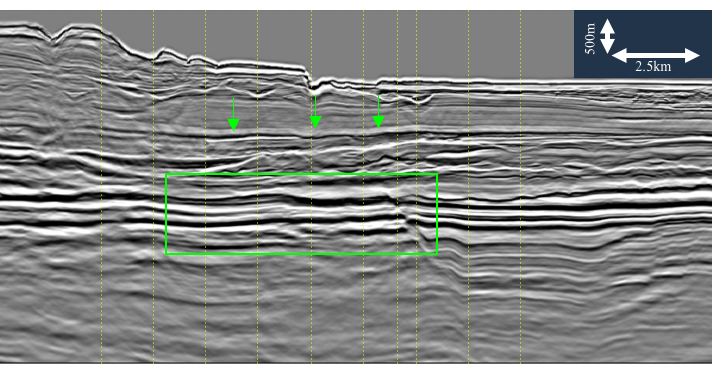Click the bright reflector under middle green arrow
This screenshot has height=366, width=716.
[316, 136]
